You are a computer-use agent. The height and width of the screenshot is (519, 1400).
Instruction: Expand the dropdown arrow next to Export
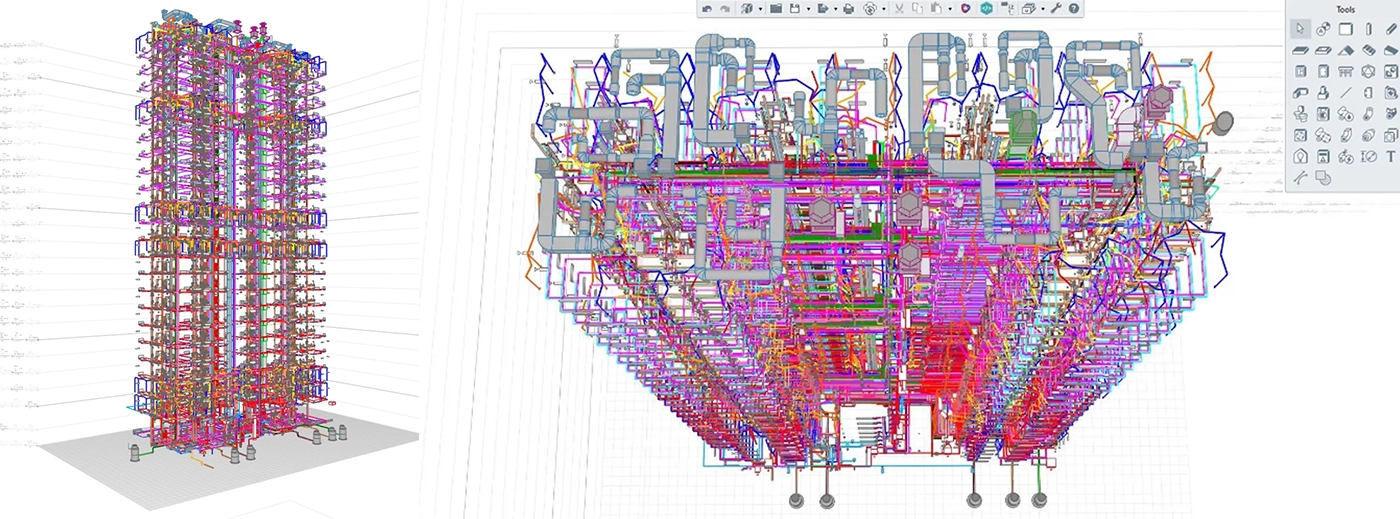(835, 9)
